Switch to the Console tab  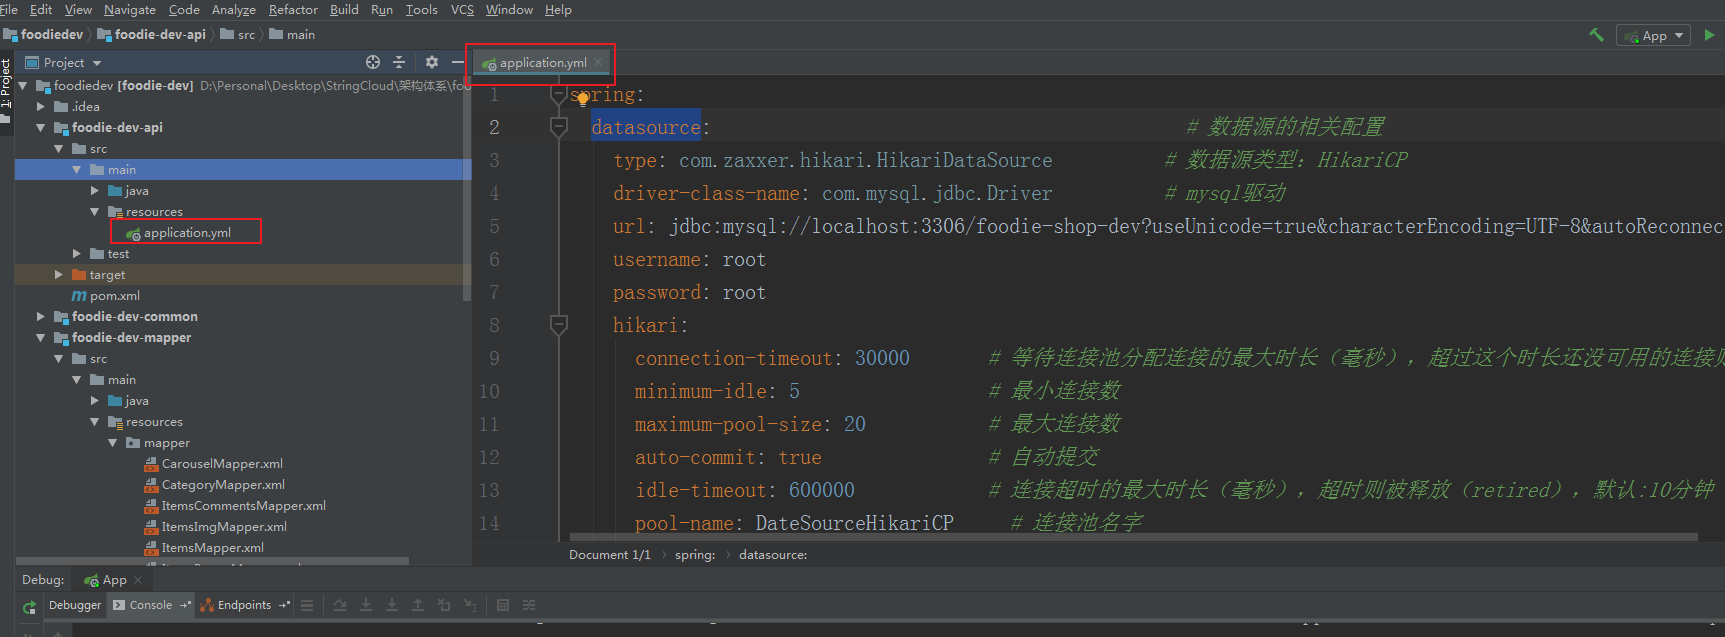coord(151,605)
